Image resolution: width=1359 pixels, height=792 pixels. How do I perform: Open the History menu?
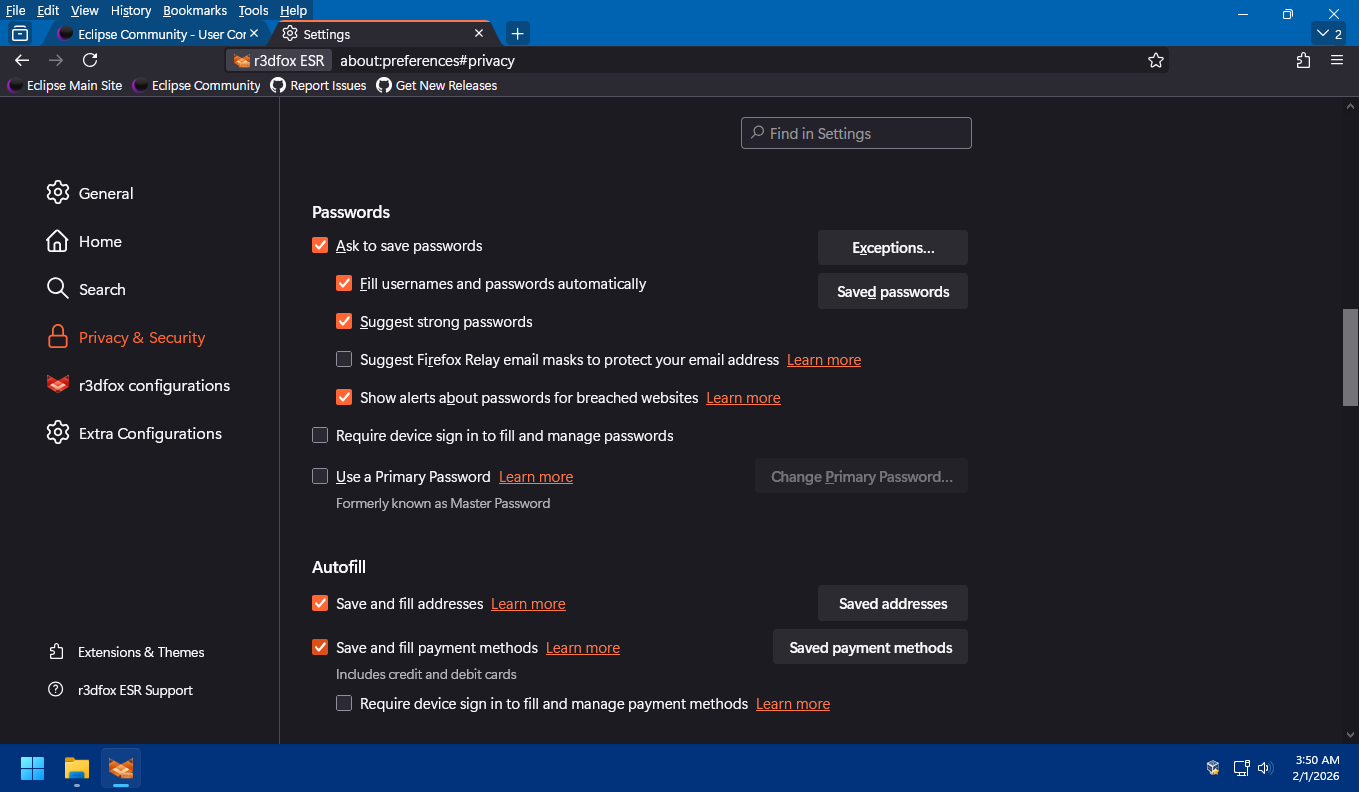tap(131, 10)
